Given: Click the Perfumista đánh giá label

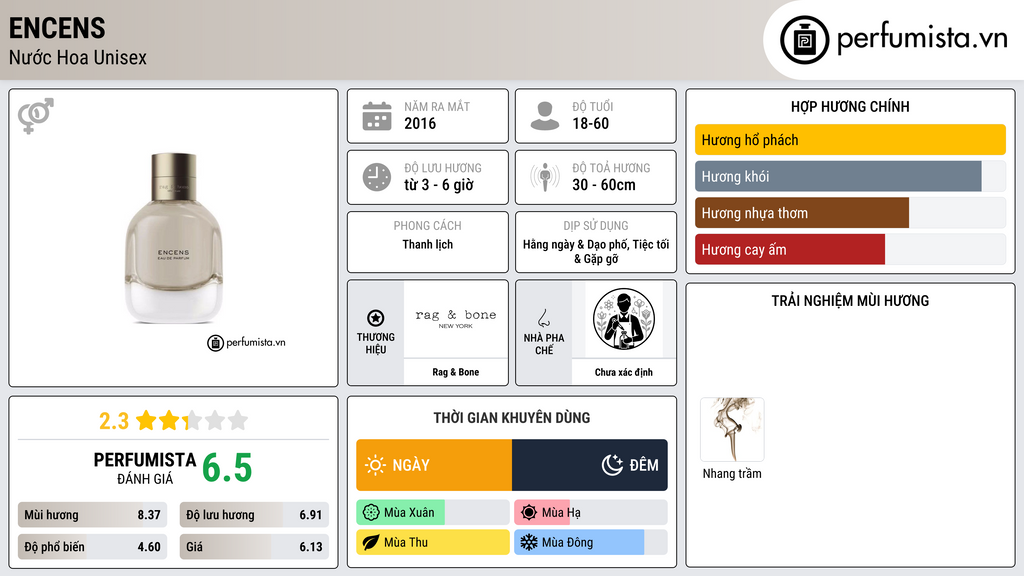Looking at the screenshot, I should pyautogui.click(x=145, y=469).
